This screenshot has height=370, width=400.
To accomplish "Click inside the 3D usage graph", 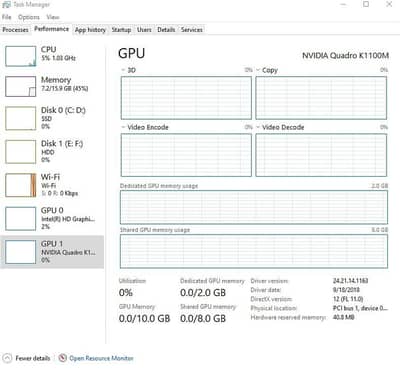I will pos(186,98).
